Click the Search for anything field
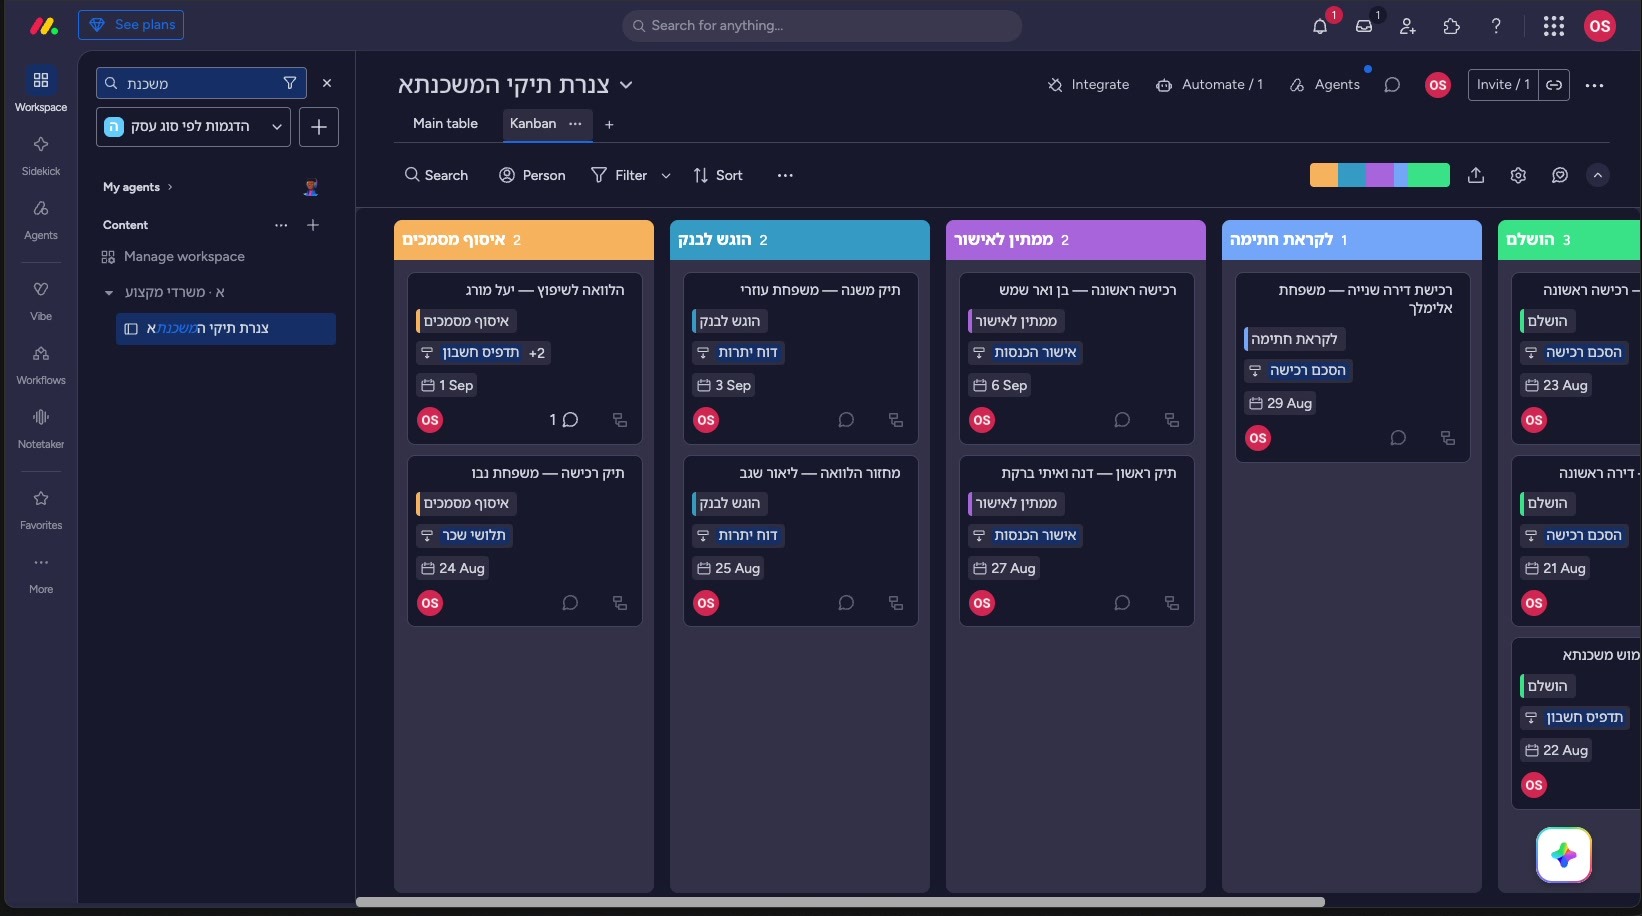1642x916 pixels. tap(822, 26)
